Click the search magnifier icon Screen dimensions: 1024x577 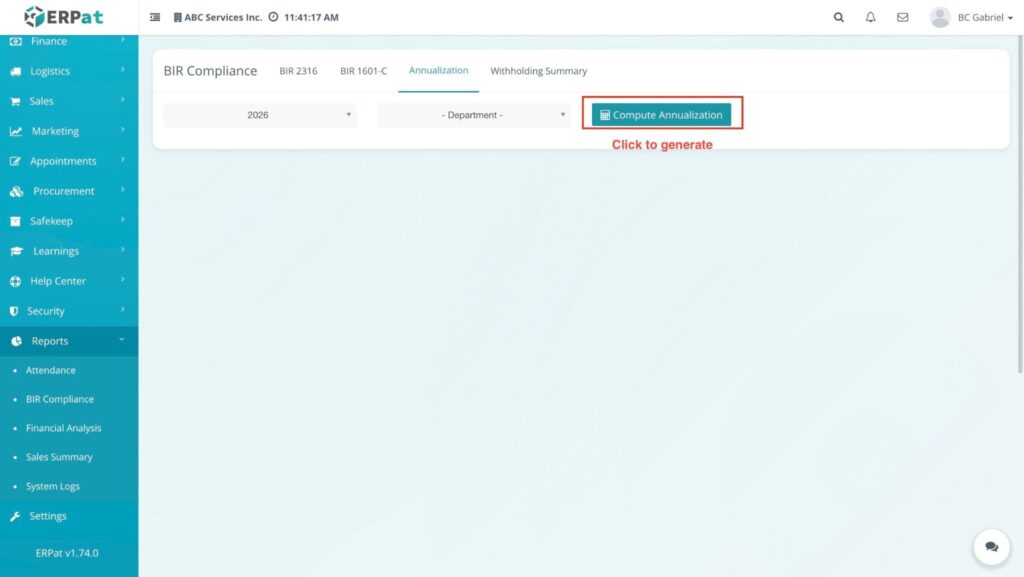tap(838, 17)
